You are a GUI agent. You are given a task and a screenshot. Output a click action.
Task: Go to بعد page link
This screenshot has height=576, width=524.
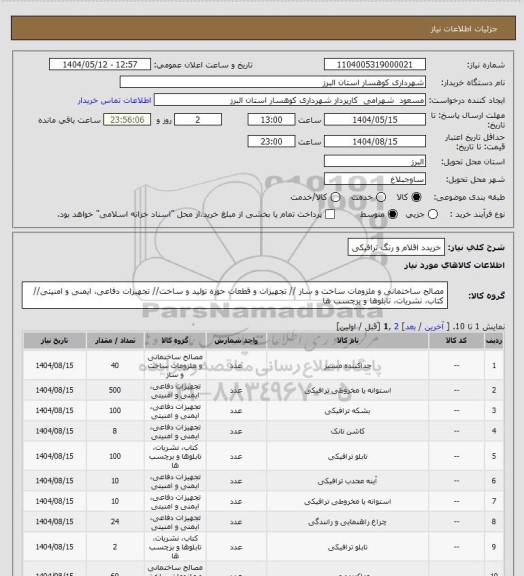[410, 327]
